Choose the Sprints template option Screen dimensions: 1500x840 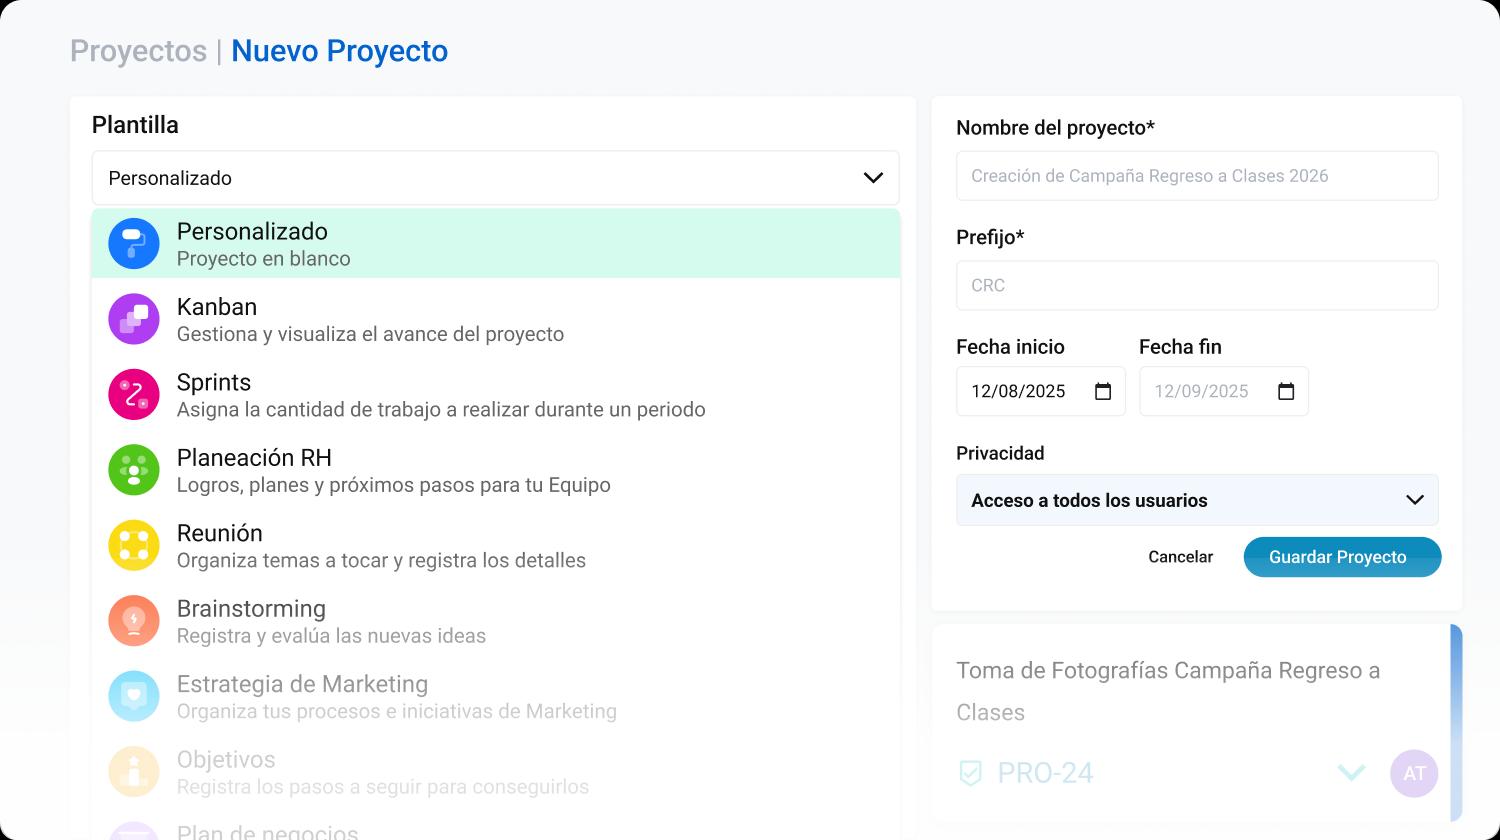pyautogui.click(x=495, y=395)
